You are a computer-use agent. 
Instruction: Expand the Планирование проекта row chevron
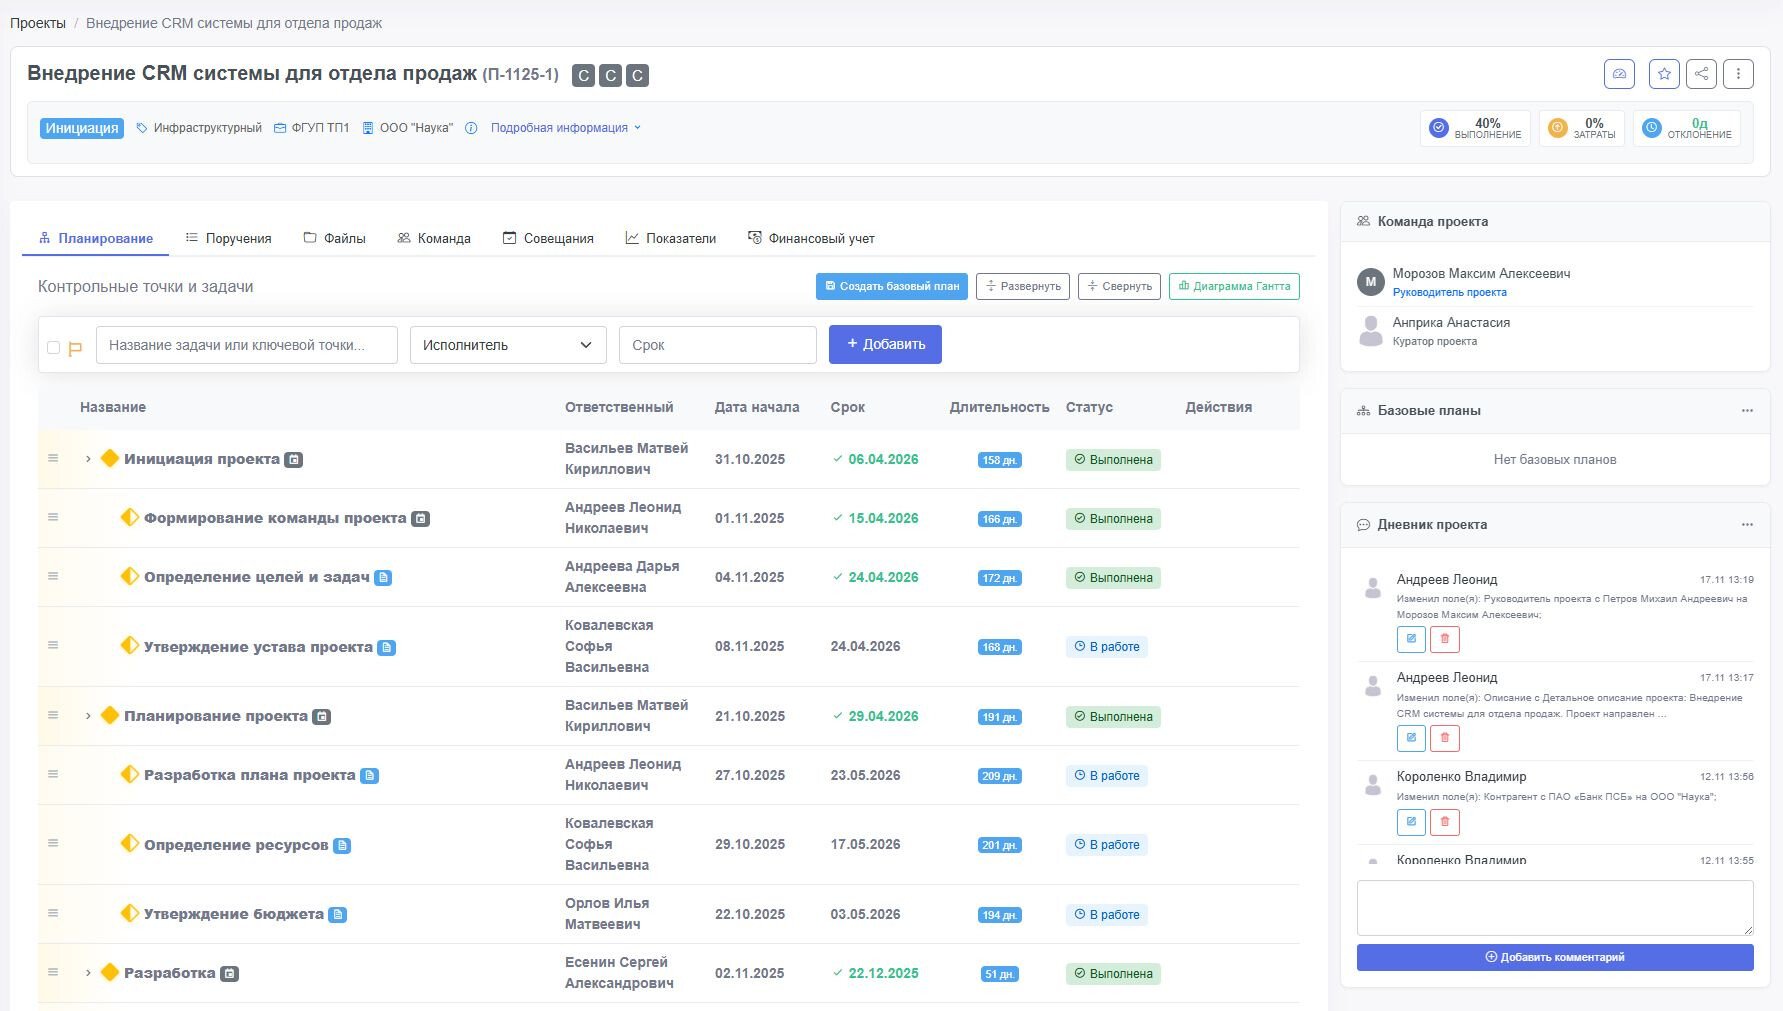point(88,716)
